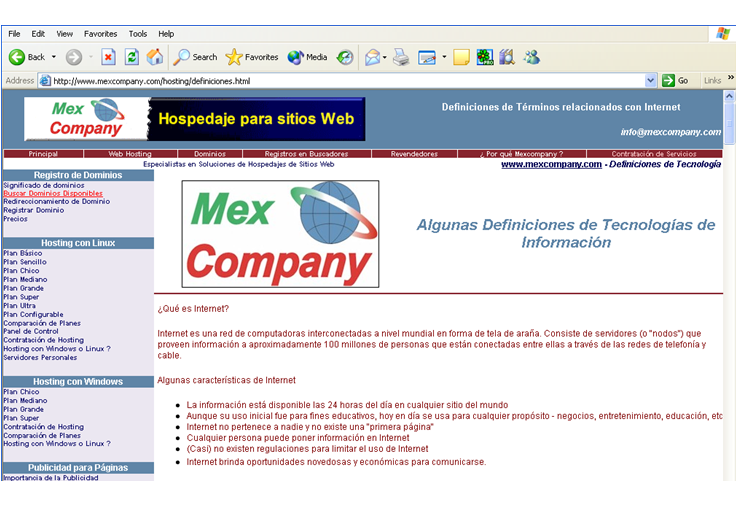Open the Mail icon dropdown arrow
Screen dimensions: 736x508
pos(384,58)
